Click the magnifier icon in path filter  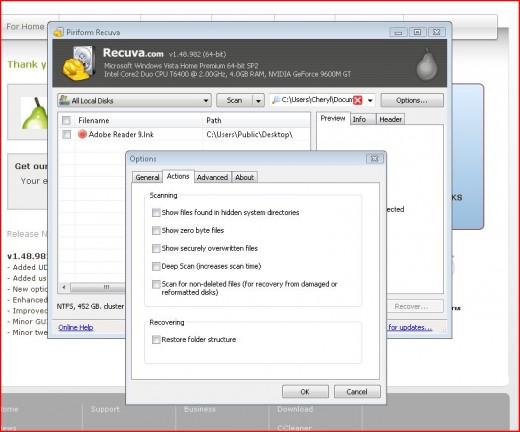coord(276,100)
